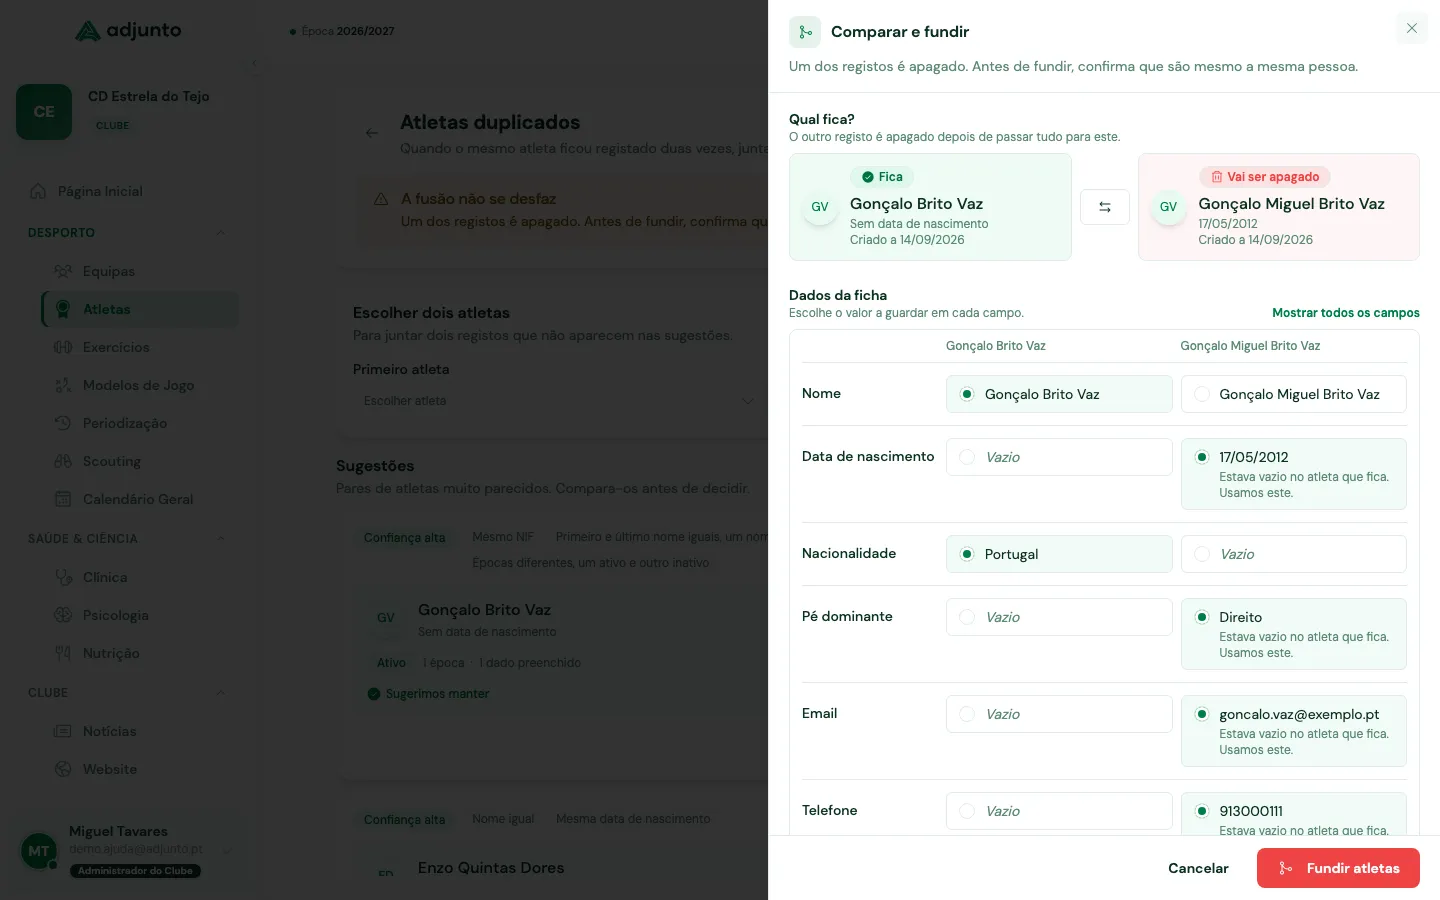Screen dimensions: 1440x900
Task: Click the Época 2026/2027 indicator
Action: [342, 31]
